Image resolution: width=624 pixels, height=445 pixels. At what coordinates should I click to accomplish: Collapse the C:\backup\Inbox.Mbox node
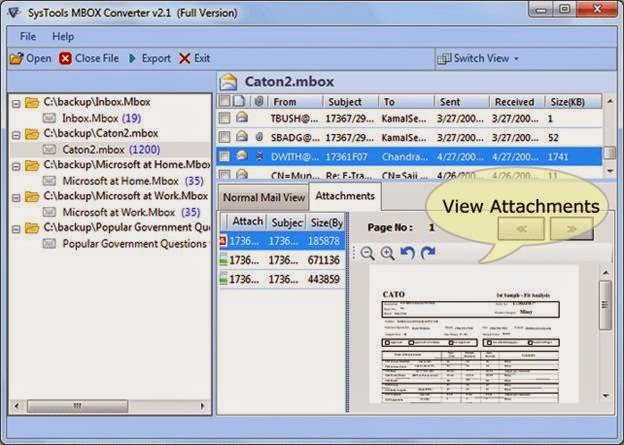coord(16,104)
